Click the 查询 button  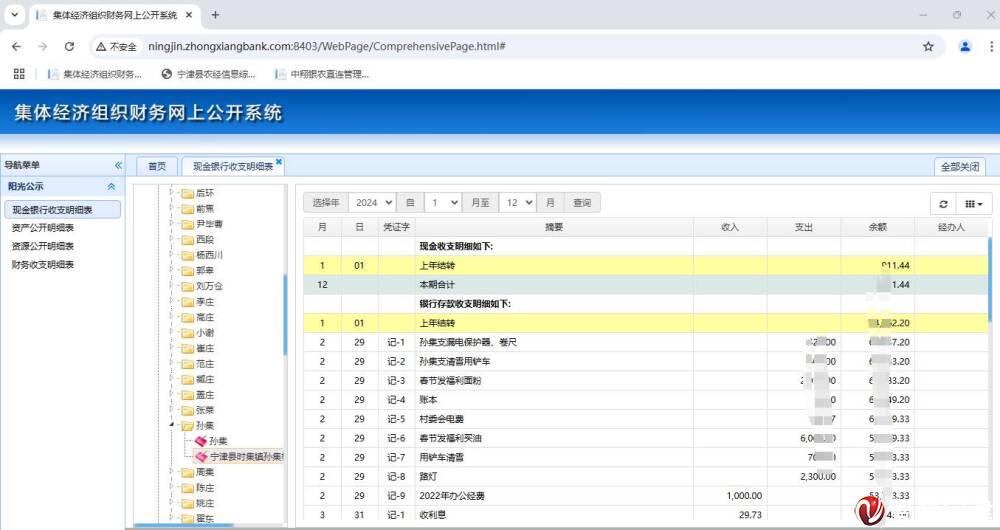(582, 202)
